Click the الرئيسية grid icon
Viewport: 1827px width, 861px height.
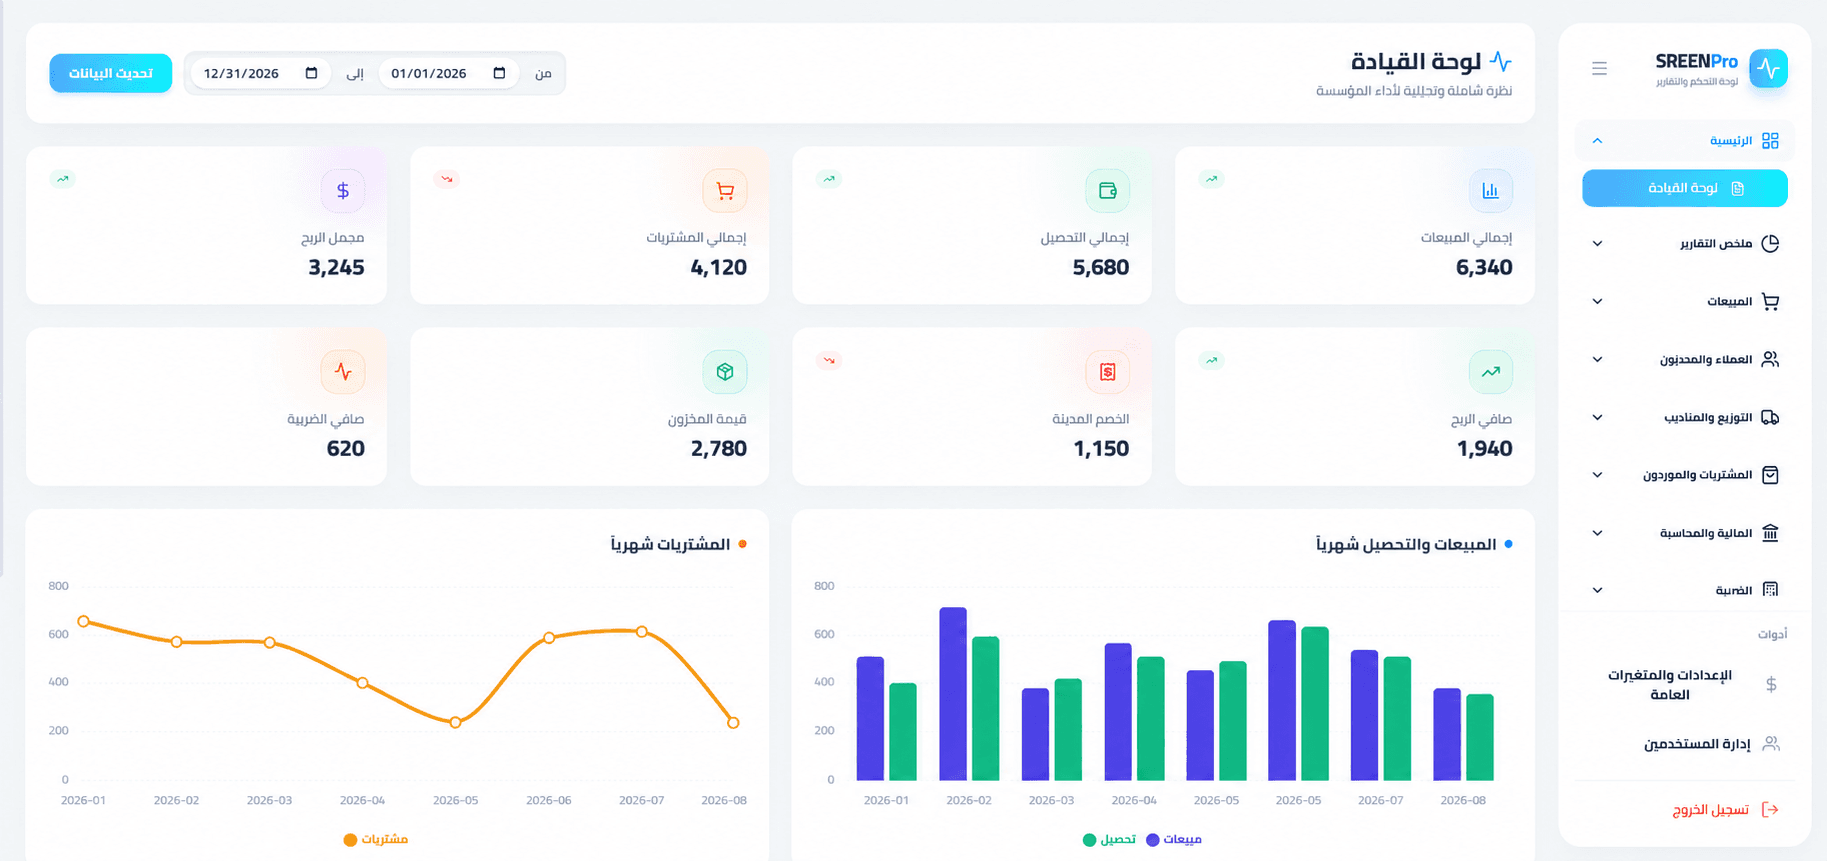coord(1770,141)
